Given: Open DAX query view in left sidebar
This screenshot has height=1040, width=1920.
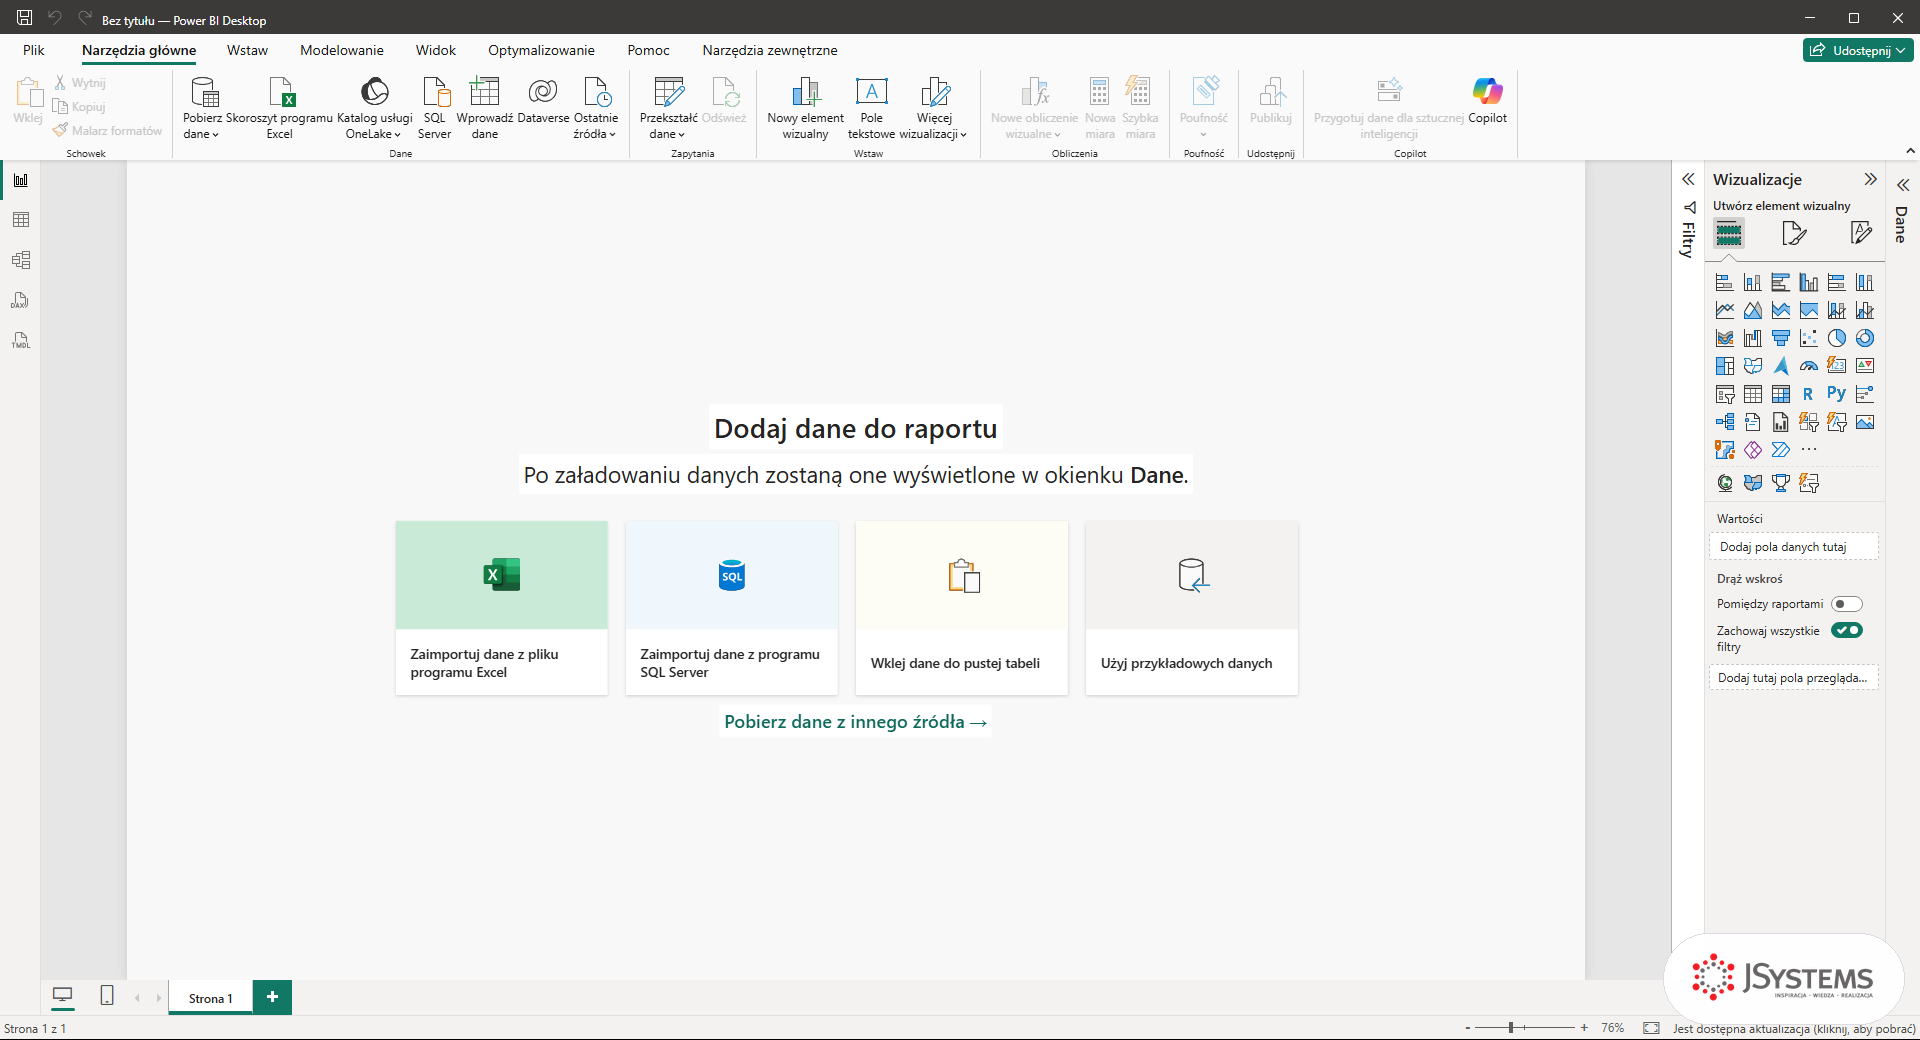Looking at the screenshot, I should tap(21, 300).
